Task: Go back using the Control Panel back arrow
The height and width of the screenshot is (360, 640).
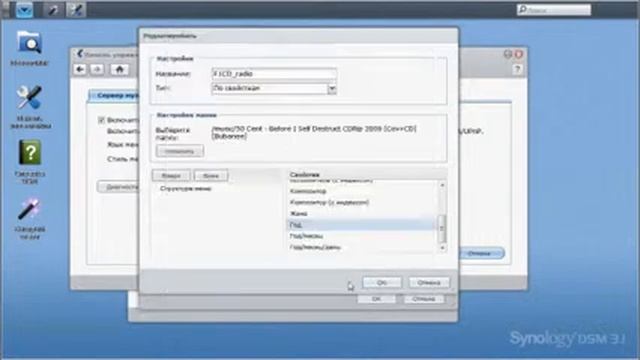Action: (80, 69)
